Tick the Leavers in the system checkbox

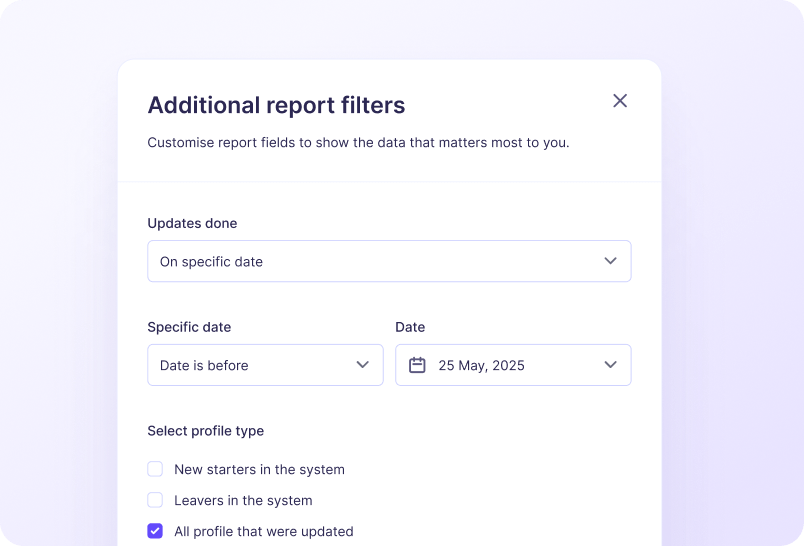[155, 500]
